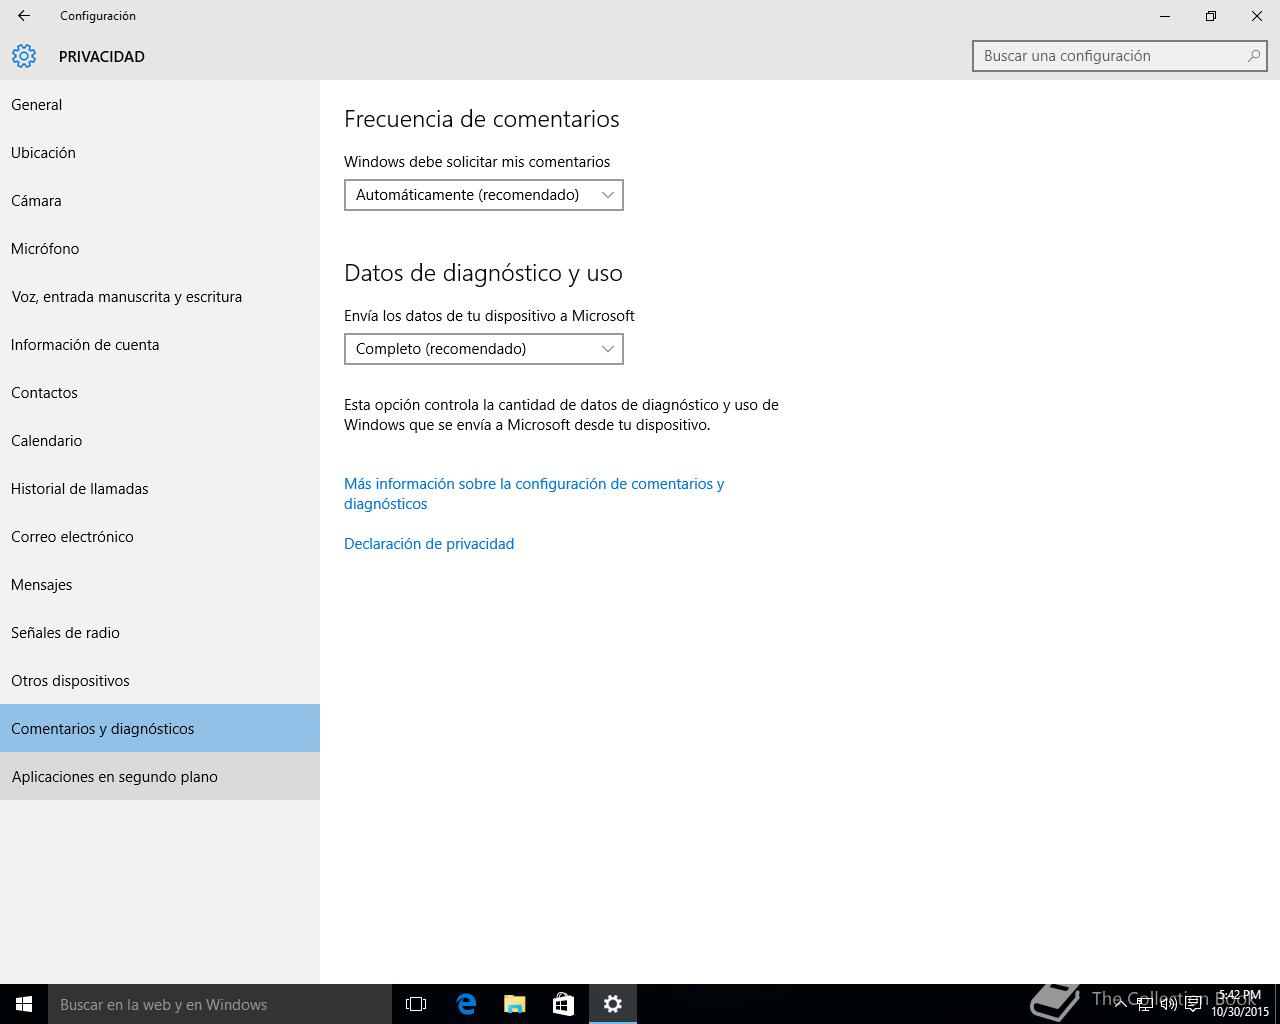Open the Windows Start menu
This screenshot has height=1024, width=1280.
pyautogui.click(x=24, y=1004)
